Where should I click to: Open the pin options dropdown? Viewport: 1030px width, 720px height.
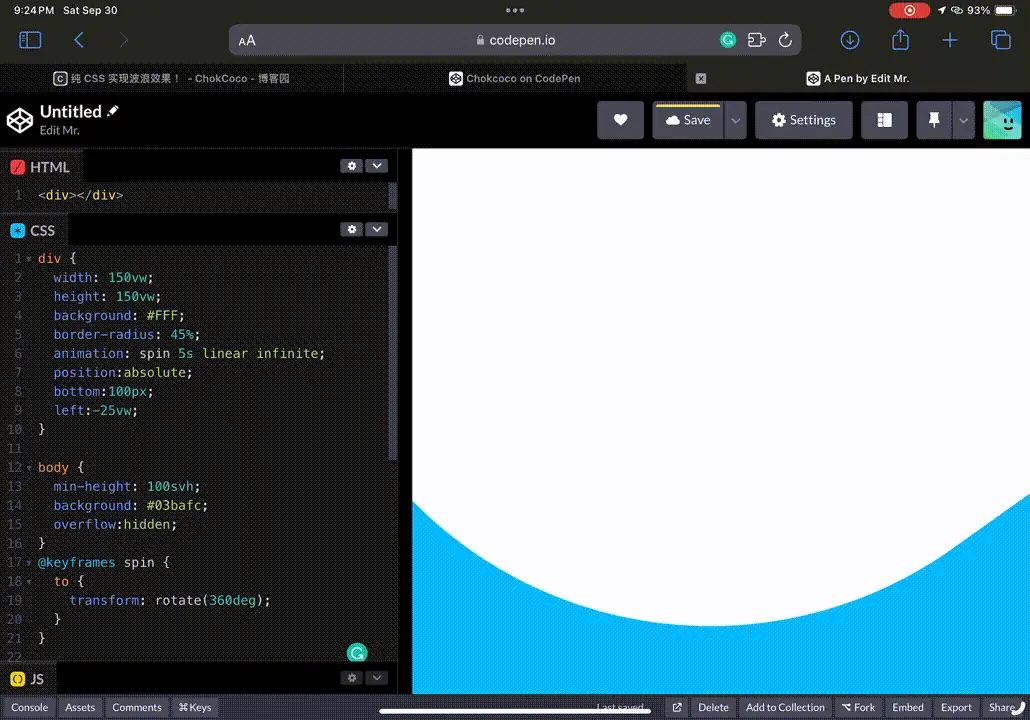[x=963, y=120]
